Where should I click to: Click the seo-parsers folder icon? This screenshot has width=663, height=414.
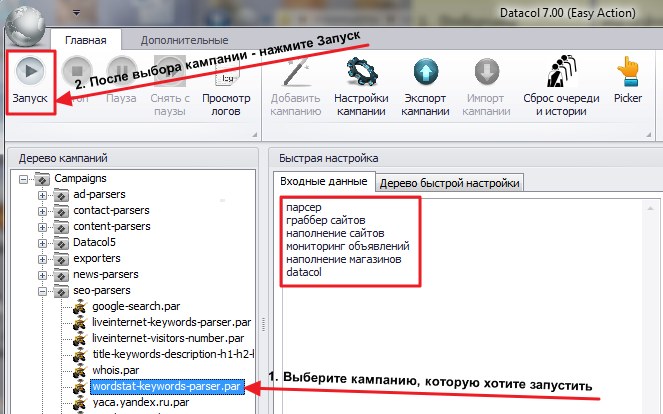point(61,291)
